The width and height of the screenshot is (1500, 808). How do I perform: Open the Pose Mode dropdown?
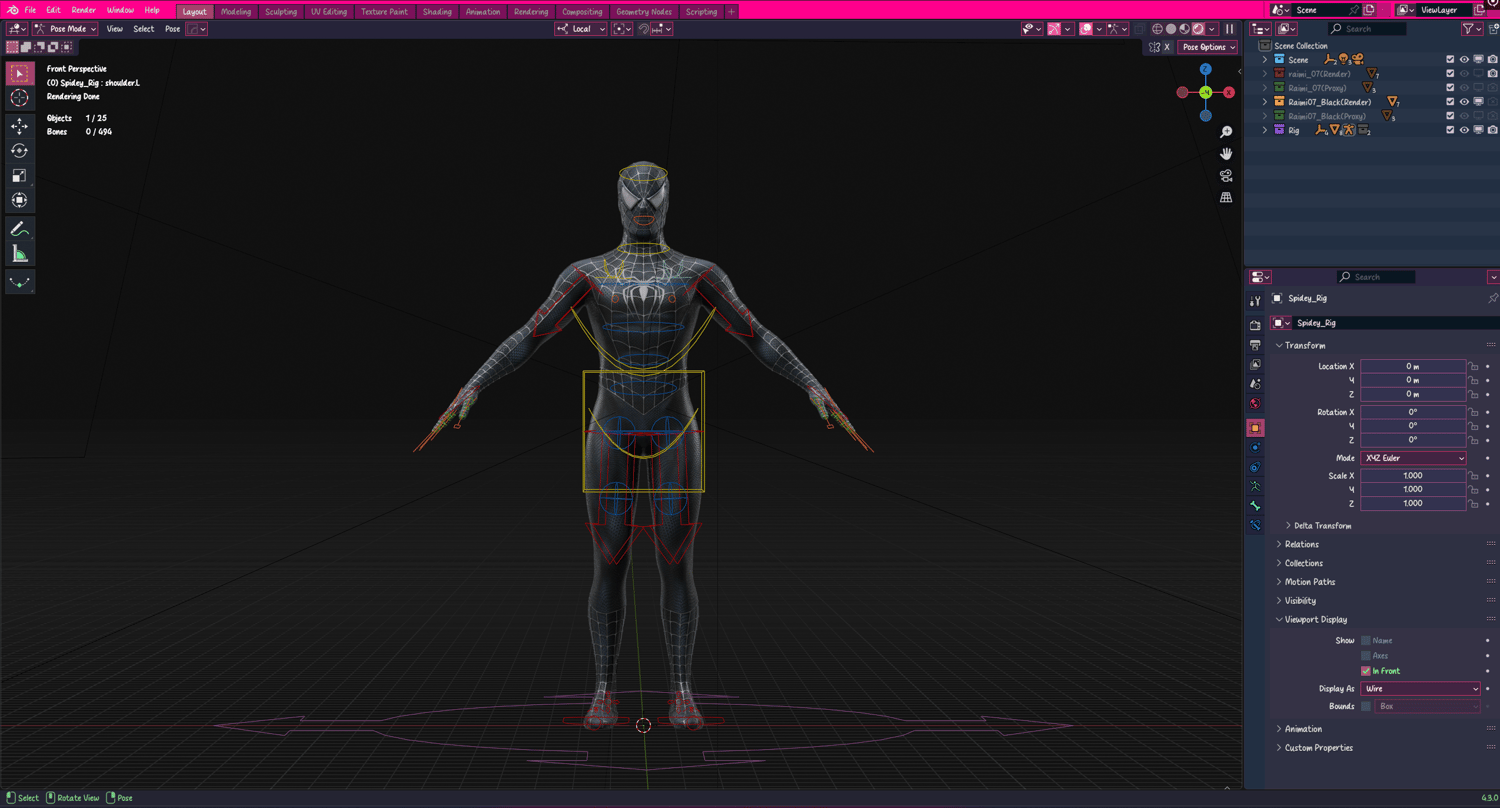point(66,29)
